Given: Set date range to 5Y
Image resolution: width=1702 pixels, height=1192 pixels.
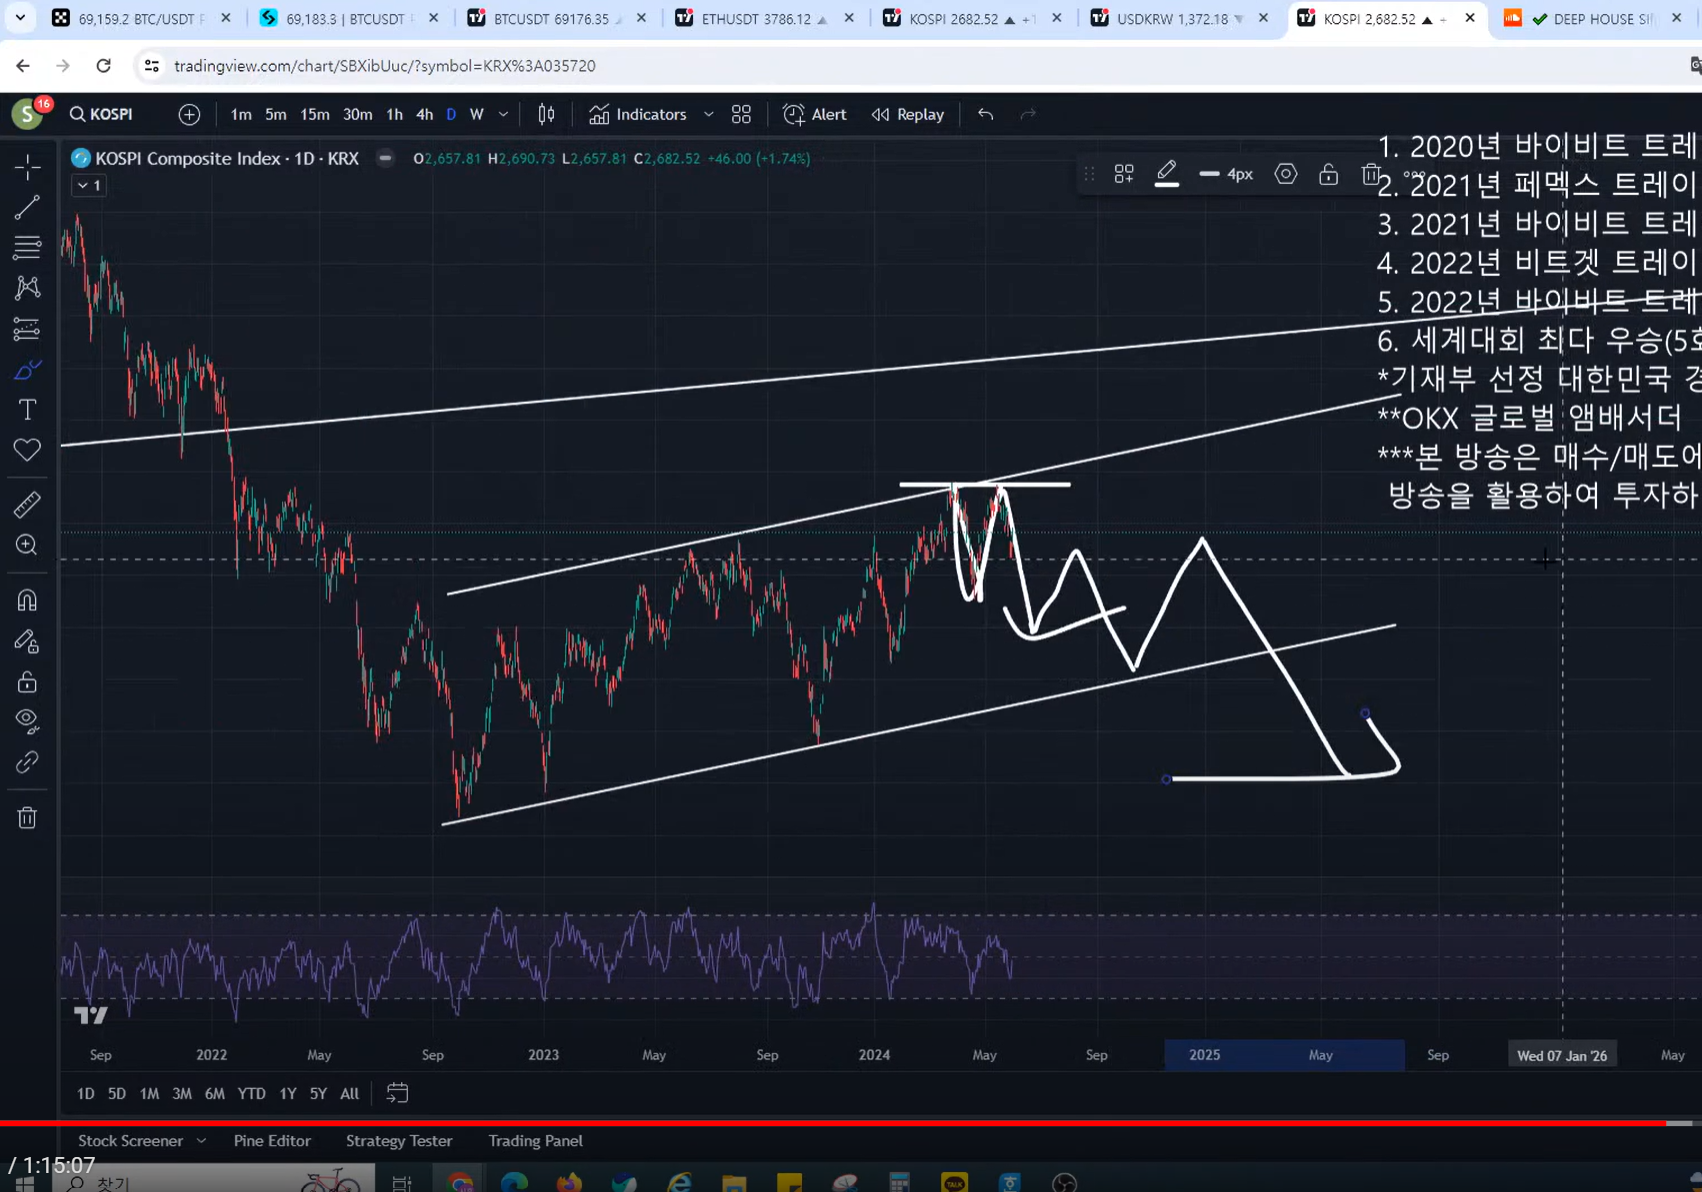Looking at the screenshot, I should [318, 1093].
